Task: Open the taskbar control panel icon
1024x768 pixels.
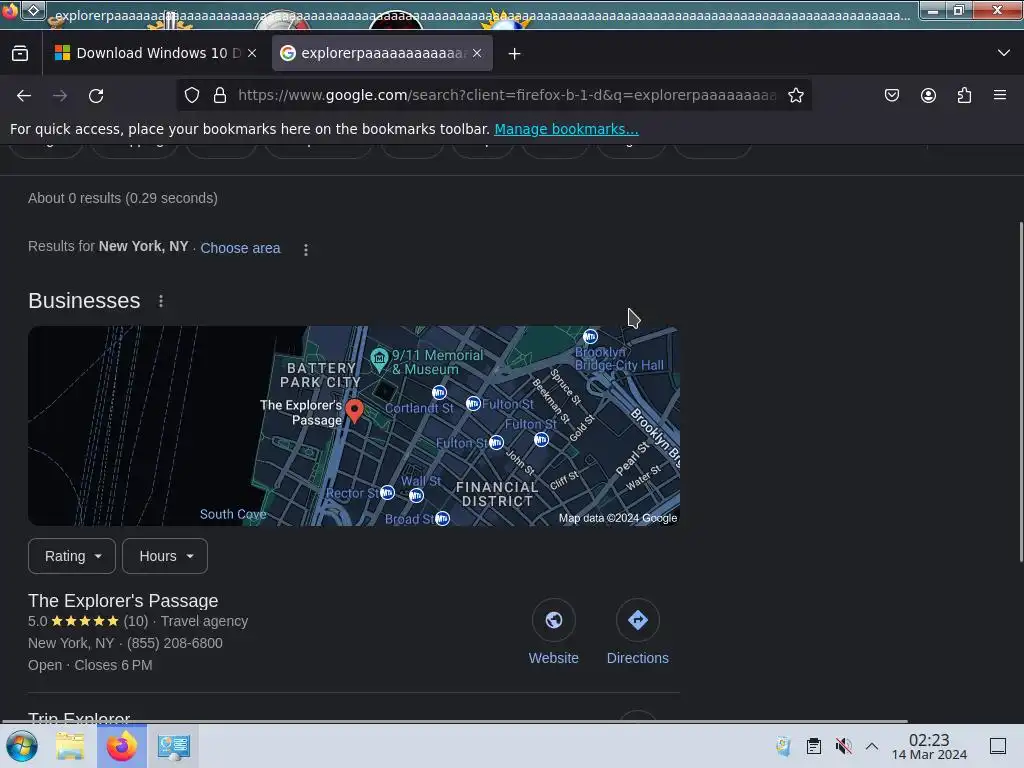Action: 174,746
